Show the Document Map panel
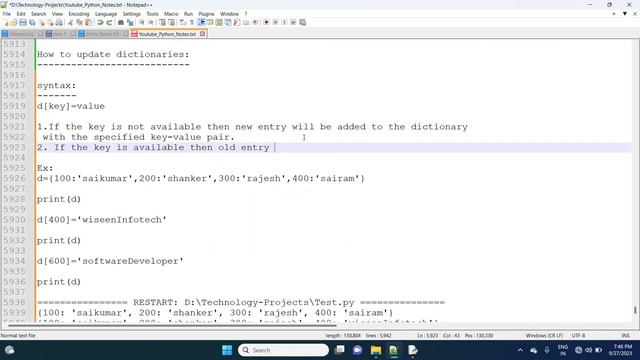 [219, 22]
